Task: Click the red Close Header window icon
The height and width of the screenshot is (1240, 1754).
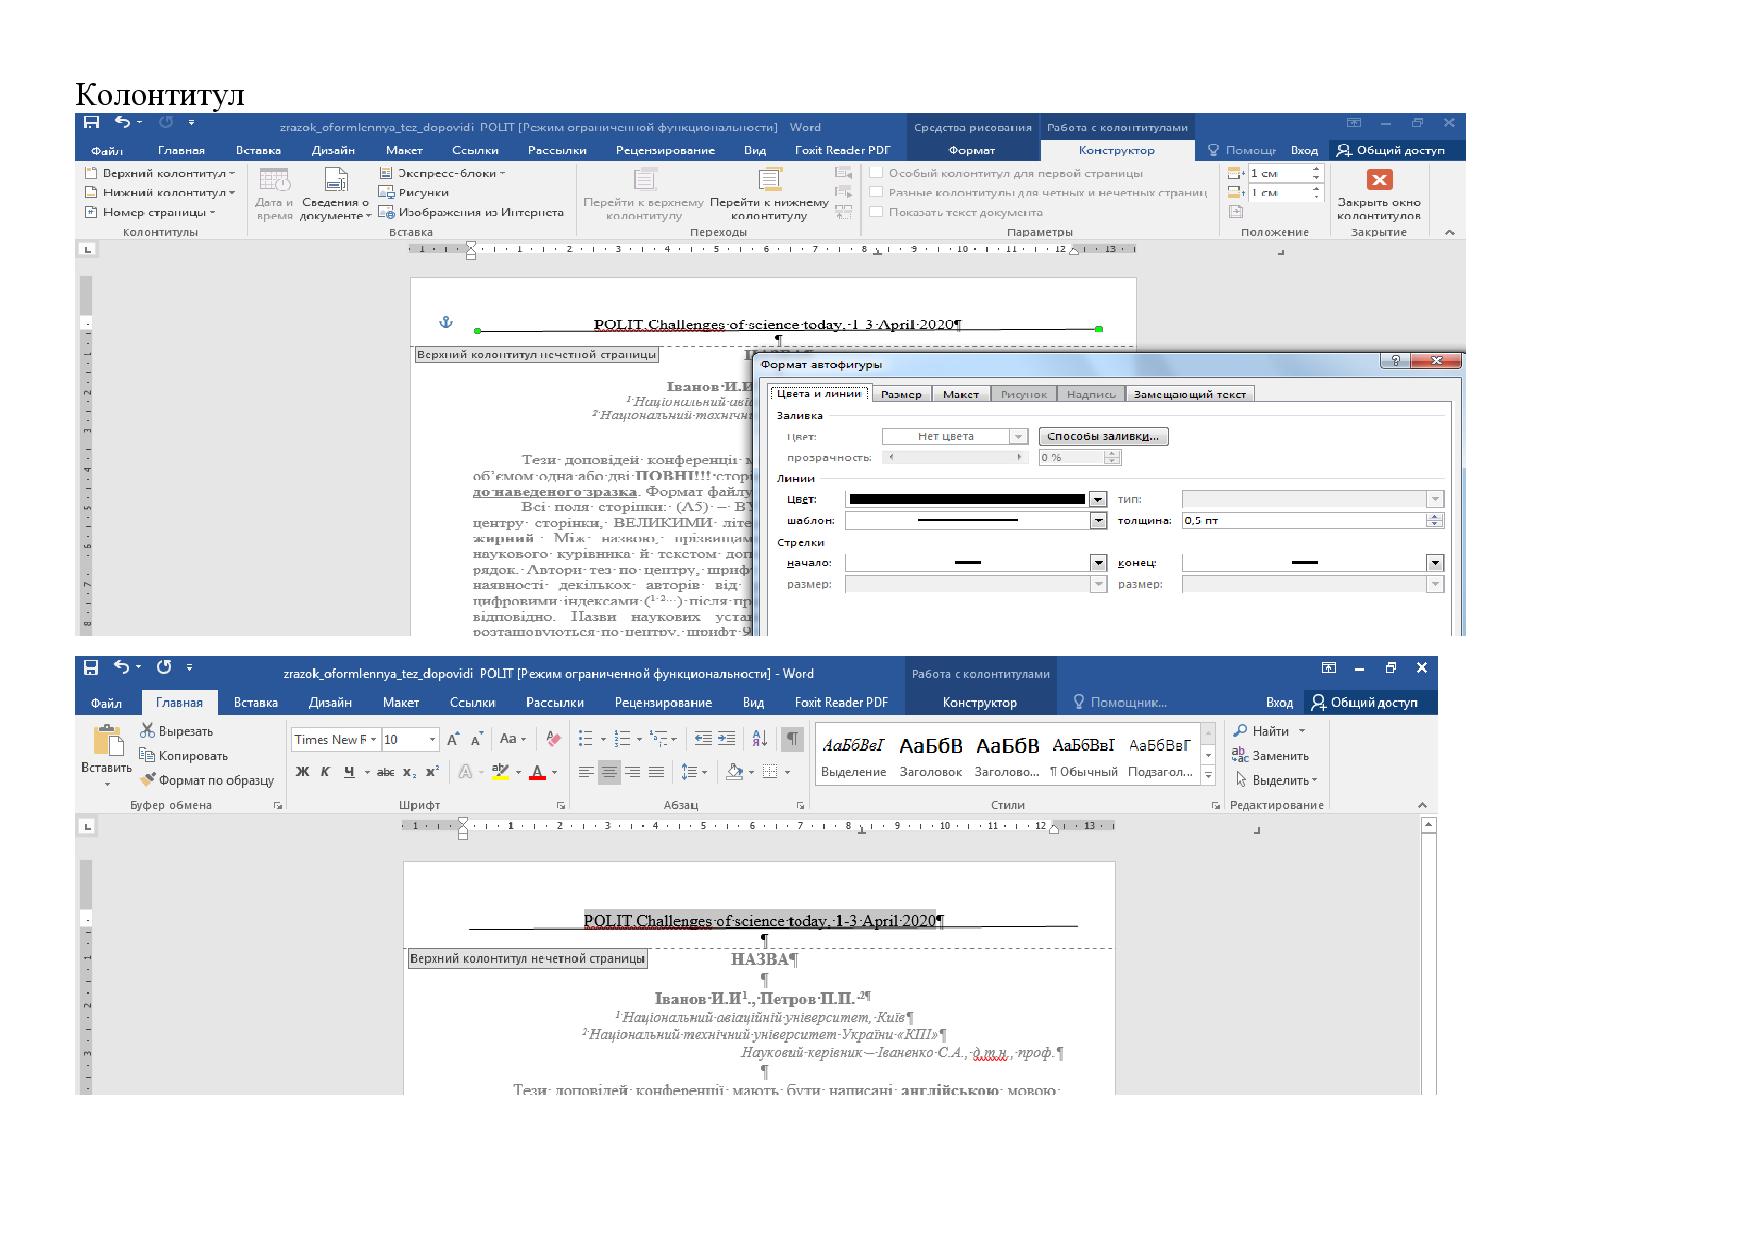Action: 1379,180
